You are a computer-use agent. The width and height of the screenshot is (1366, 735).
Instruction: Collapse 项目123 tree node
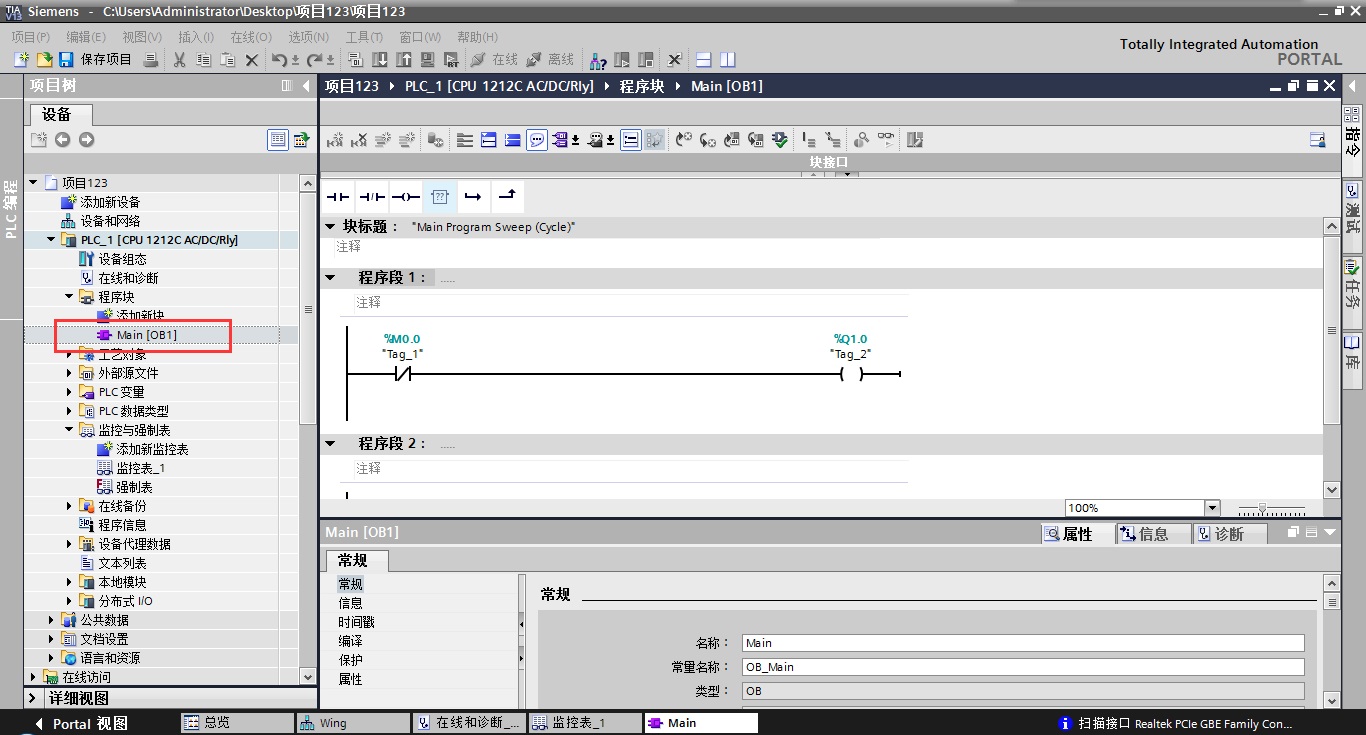click(x=33, y=183)
